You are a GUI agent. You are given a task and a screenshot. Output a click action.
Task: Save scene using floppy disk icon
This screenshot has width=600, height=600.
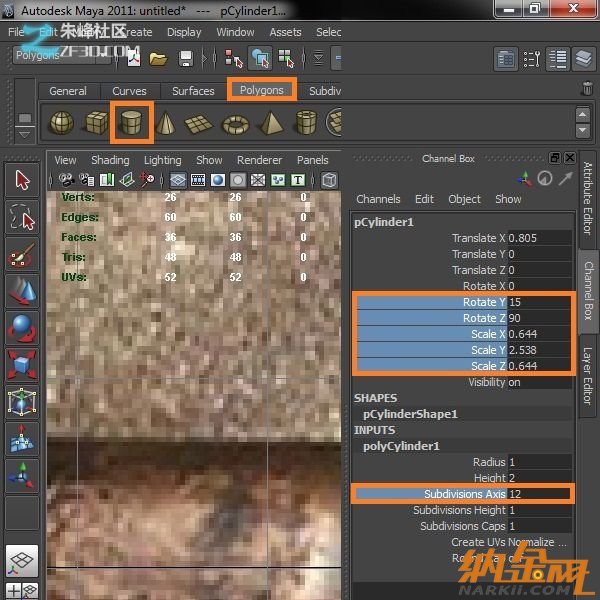(186, 59)
